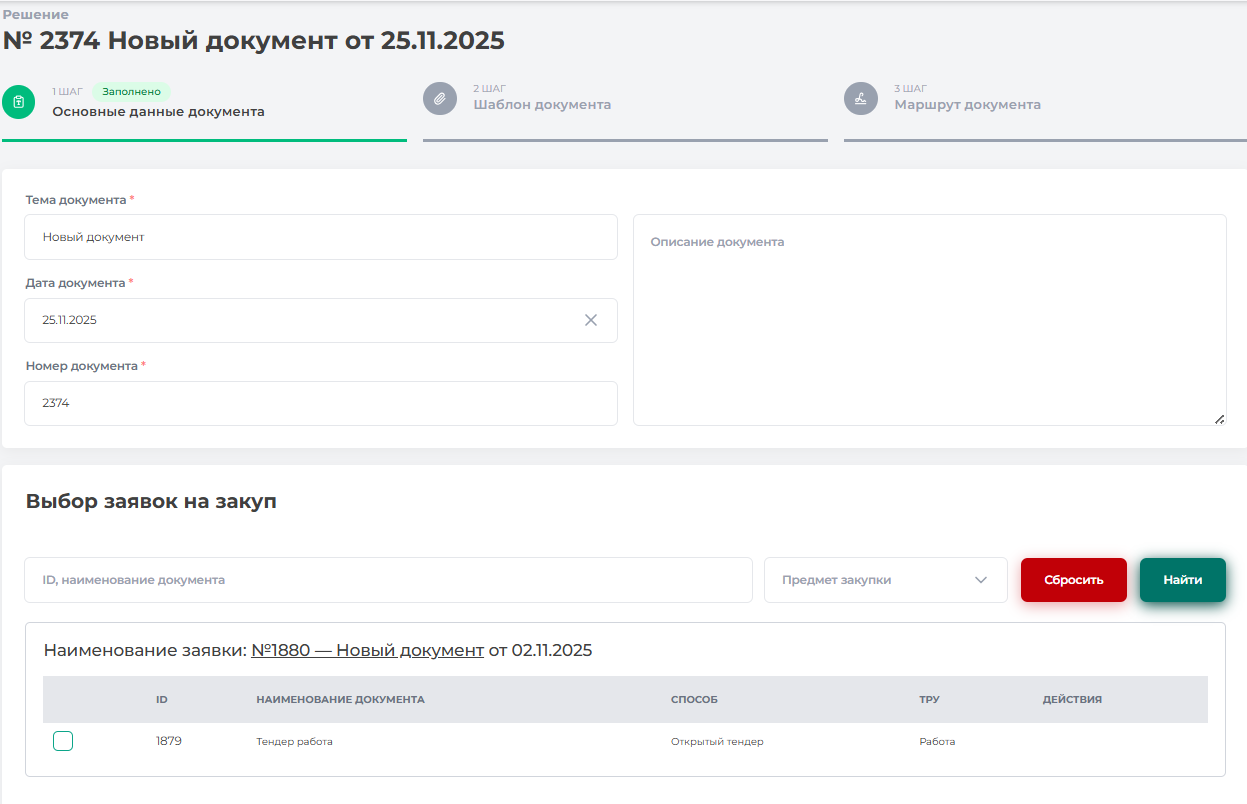
Task: Click the signature icon for step 3
Action: [x=861, y=99]
